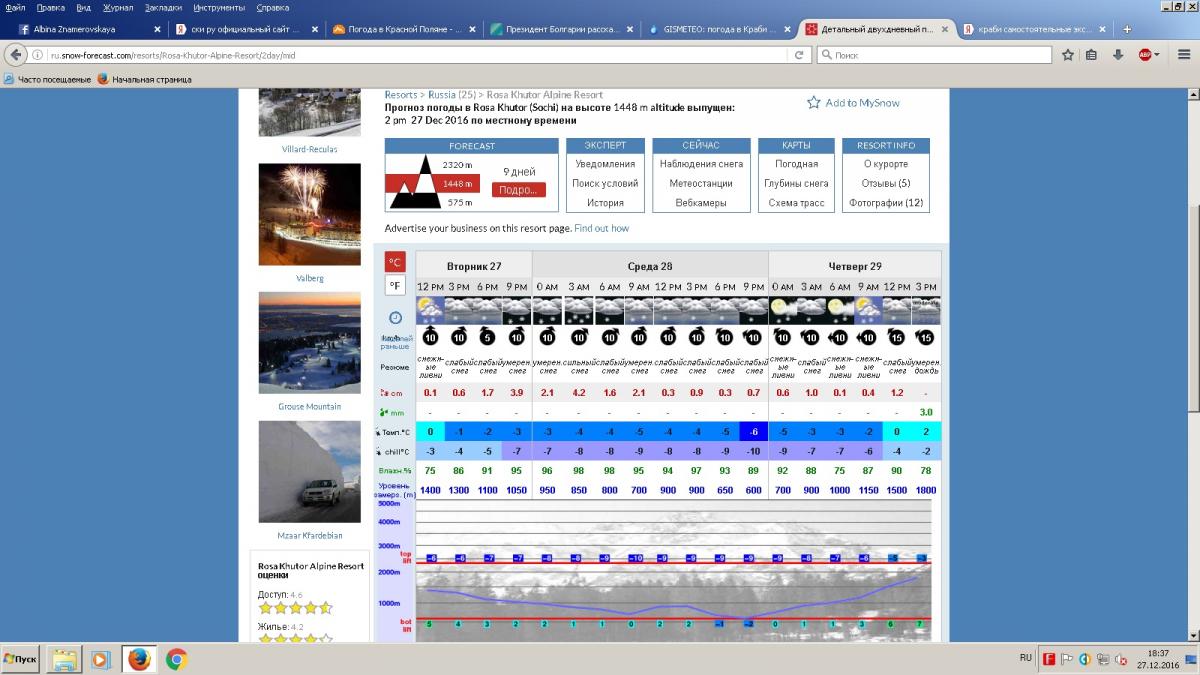Viewport: 1200px width, 675px height.
Task: Click the Thursday 0 AM moon weather icon
Action: [783, 309]
